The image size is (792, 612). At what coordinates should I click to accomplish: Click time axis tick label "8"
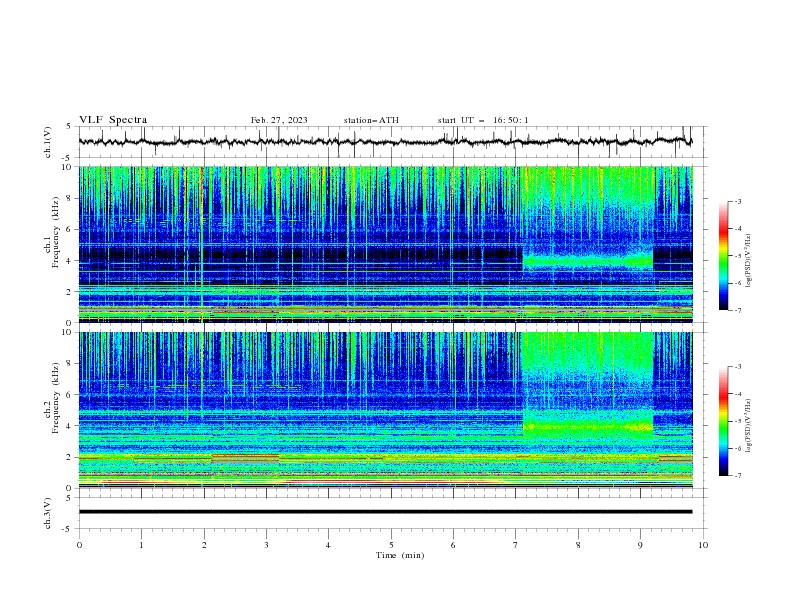click(x=578, y=545)
